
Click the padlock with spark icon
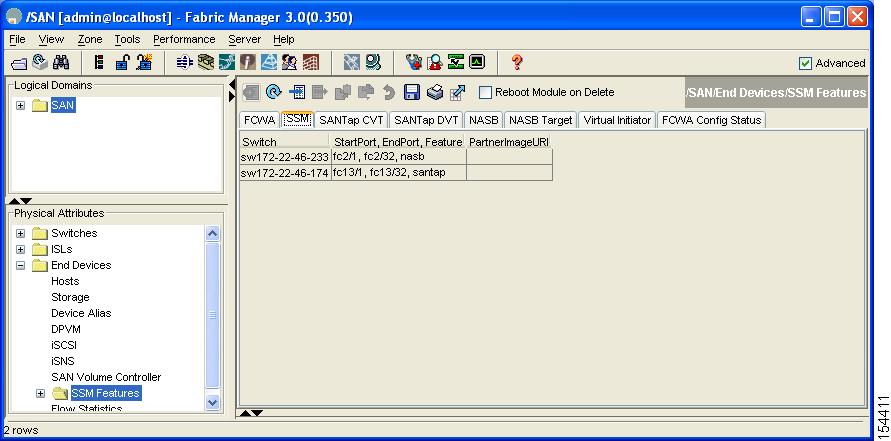144,62
